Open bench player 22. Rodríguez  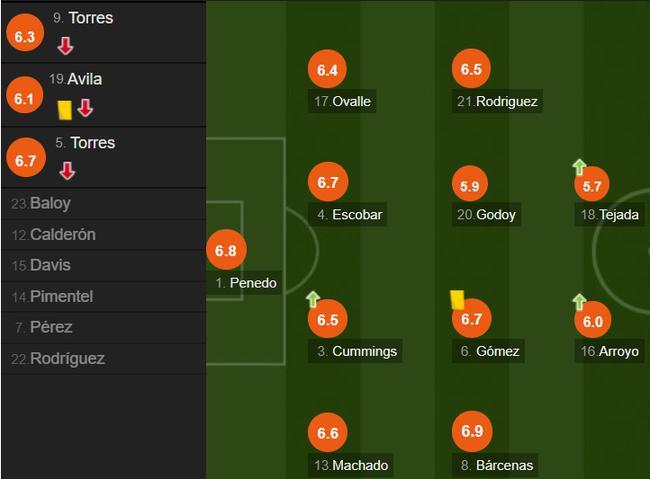click(x=104, y=359)
